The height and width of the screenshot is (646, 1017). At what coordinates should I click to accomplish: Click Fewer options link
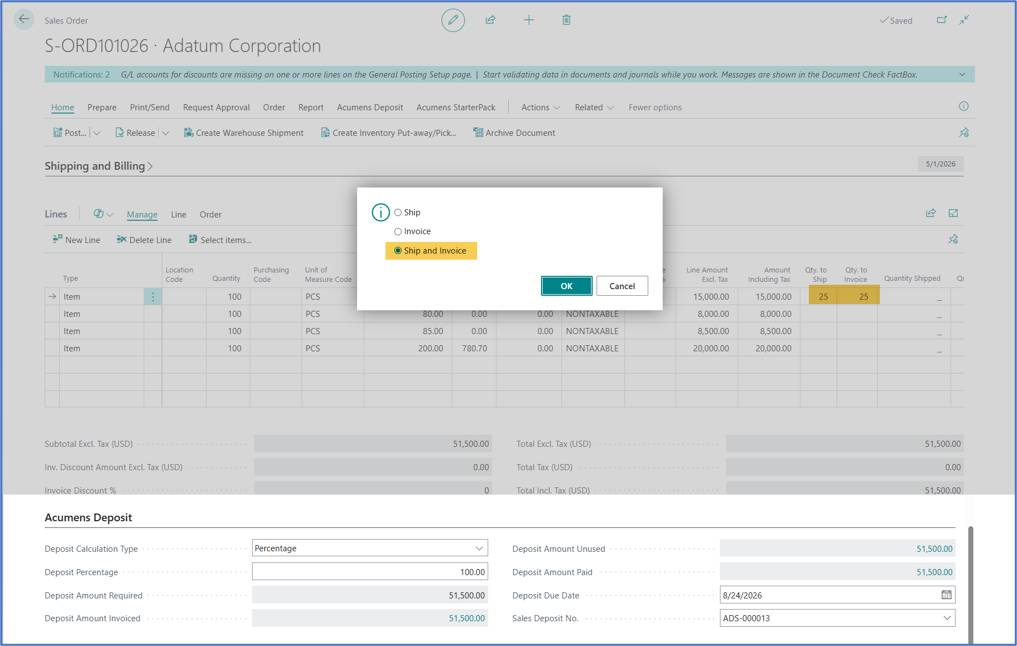click(x=655, y=107)
